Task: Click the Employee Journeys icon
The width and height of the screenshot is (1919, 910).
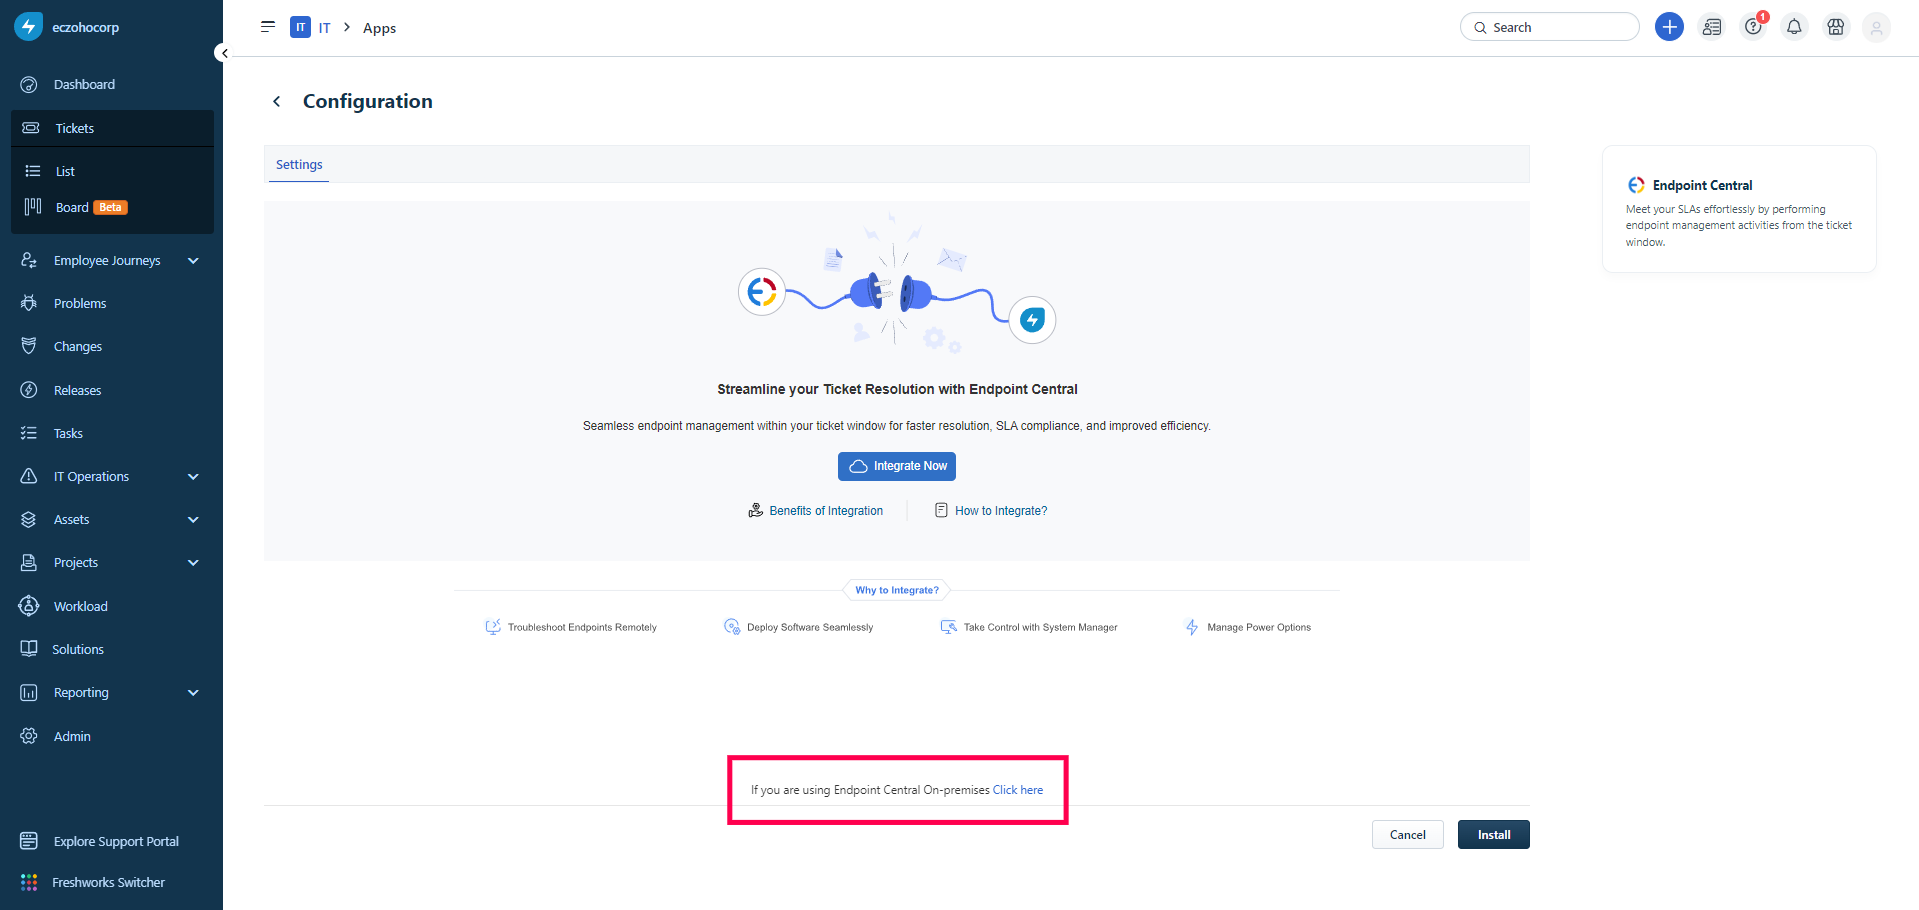Action: pos(29,261)
